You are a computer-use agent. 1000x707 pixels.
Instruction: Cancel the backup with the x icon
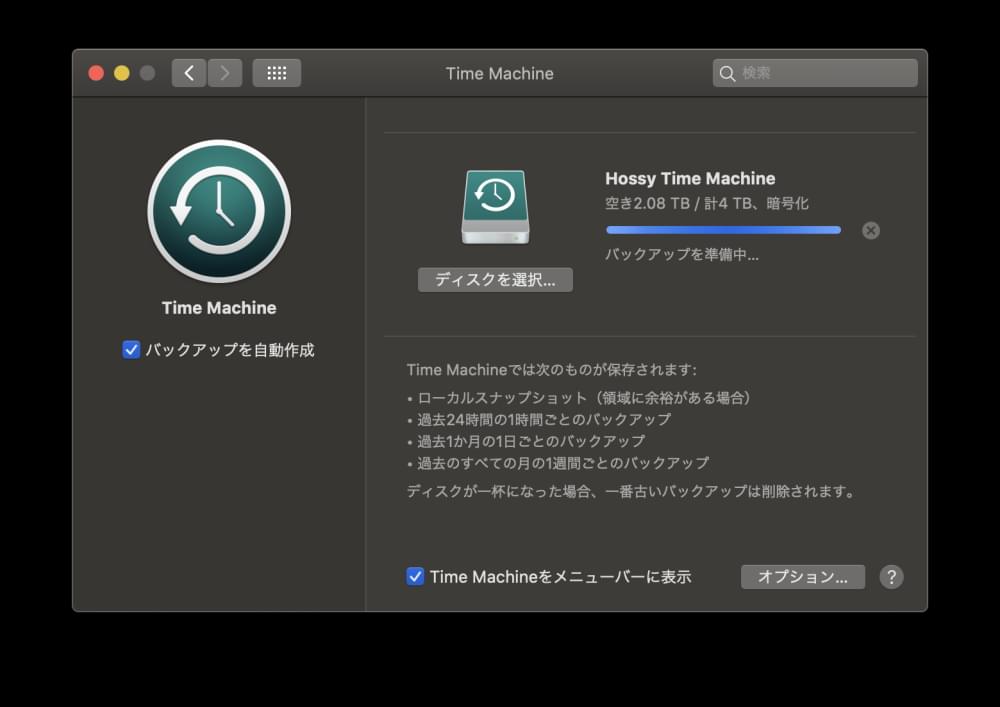871,230
